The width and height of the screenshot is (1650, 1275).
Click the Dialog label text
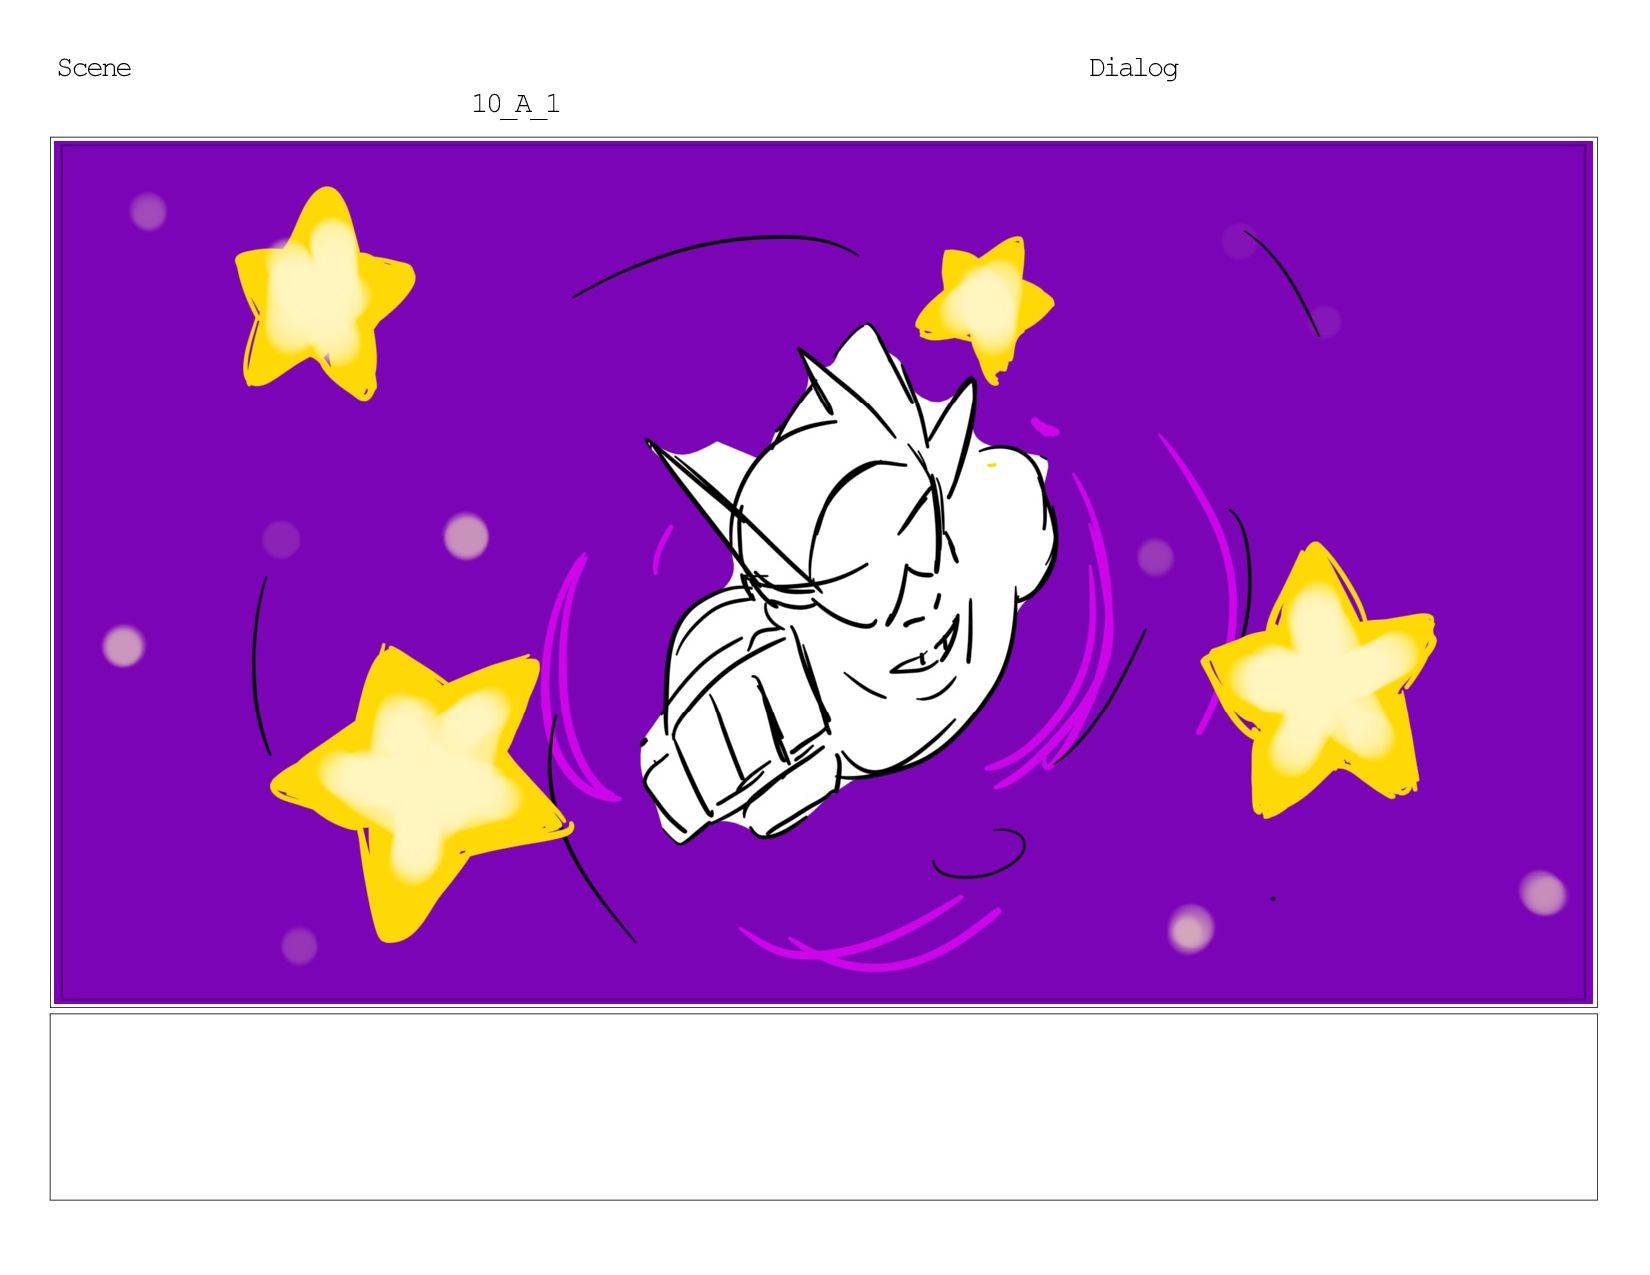(1133, 68)
